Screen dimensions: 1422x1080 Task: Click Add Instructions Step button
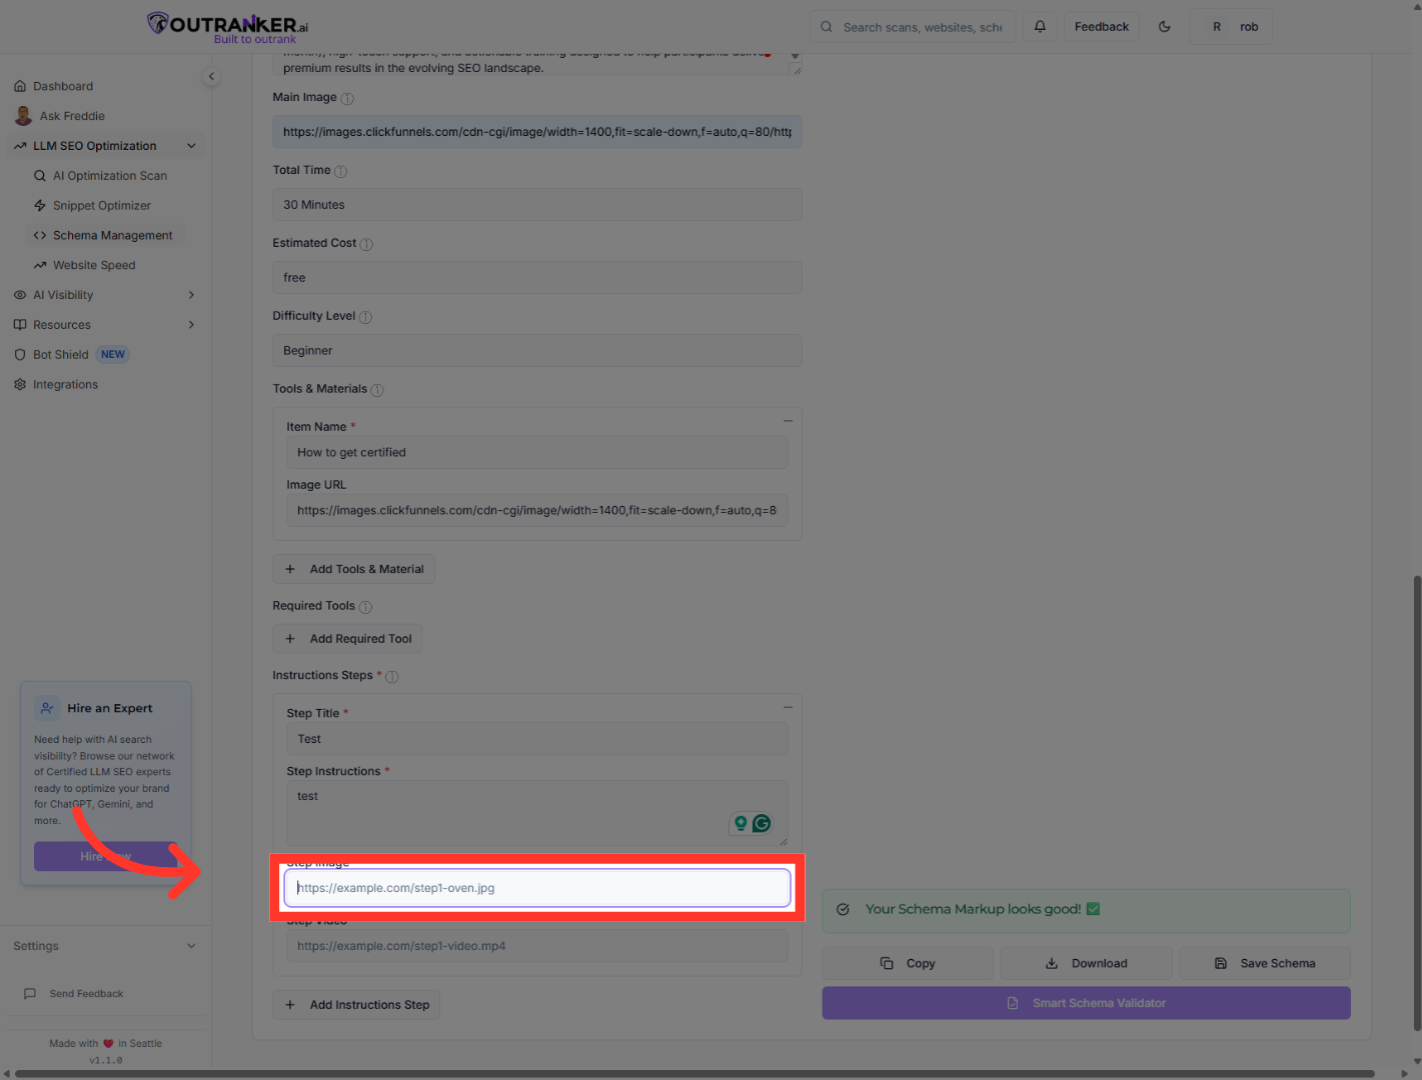point(357,1005)
